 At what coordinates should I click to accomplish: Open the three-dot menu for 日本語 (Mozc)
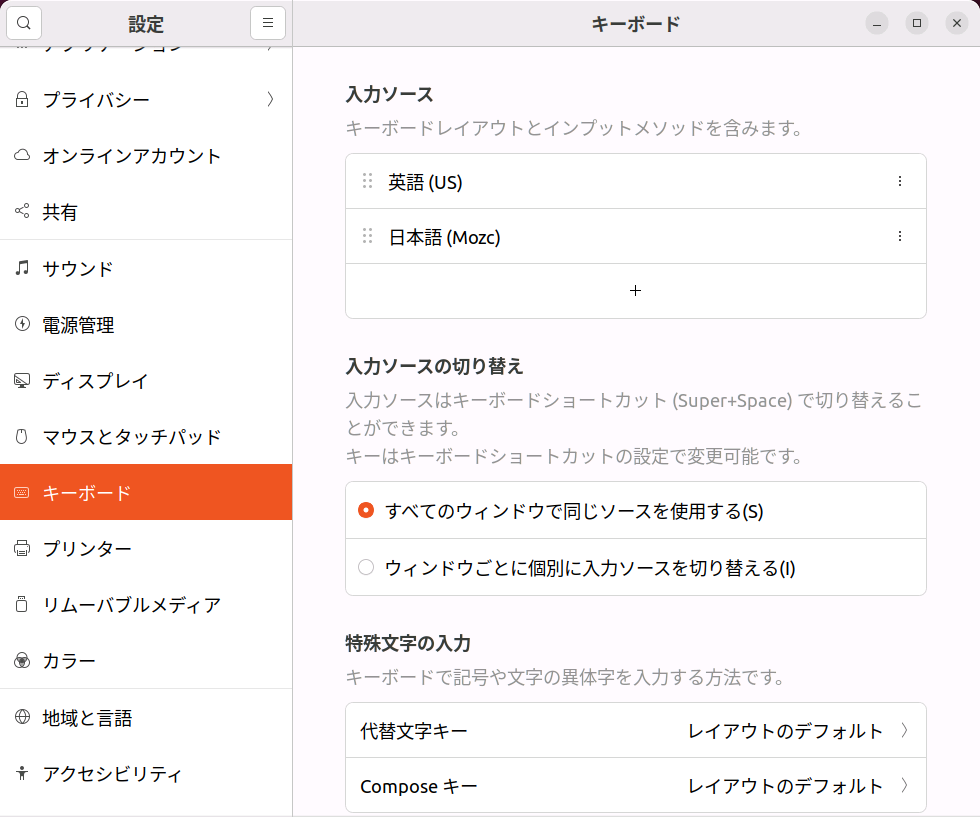899,236
